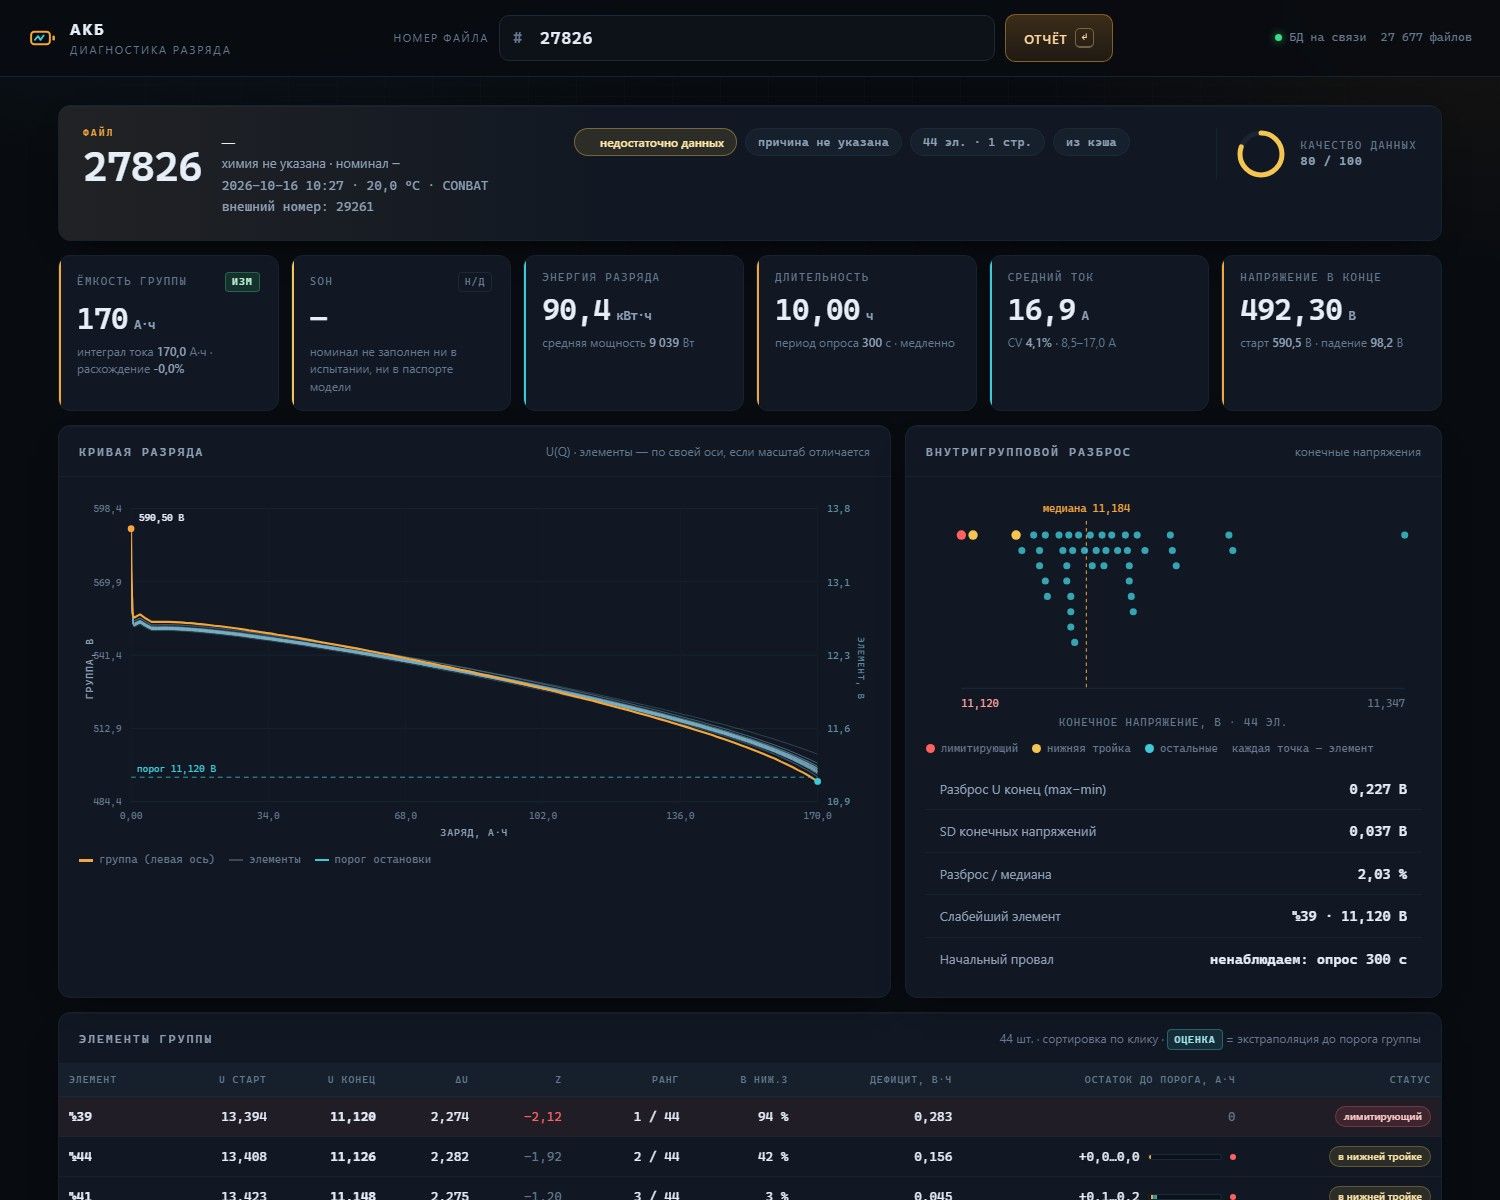Sort table by ΔU column header
The height and width of the screenshot is (1200, 1500).
[461, 1080]
